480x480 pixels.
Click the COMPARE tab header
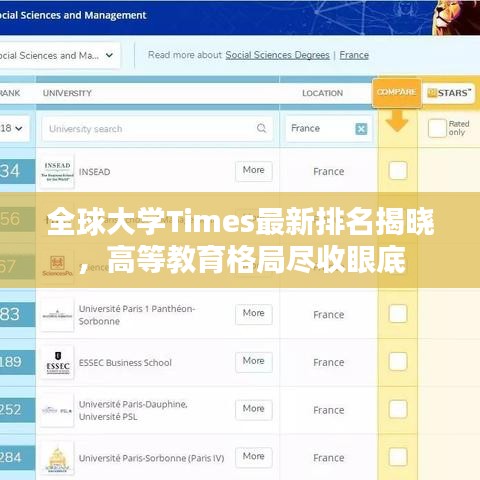[x=396, y=93]
